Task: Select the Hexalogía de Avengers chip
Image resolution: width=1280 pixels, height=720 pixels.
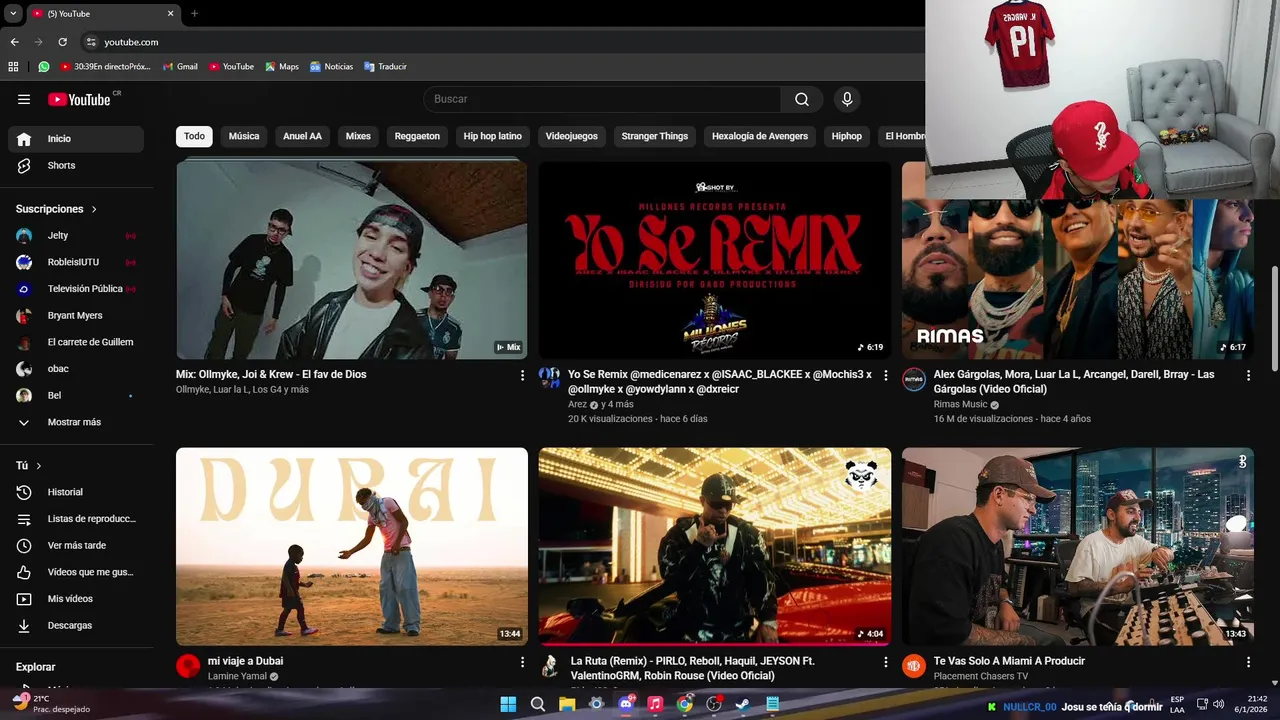Action: tap(760, 136)
